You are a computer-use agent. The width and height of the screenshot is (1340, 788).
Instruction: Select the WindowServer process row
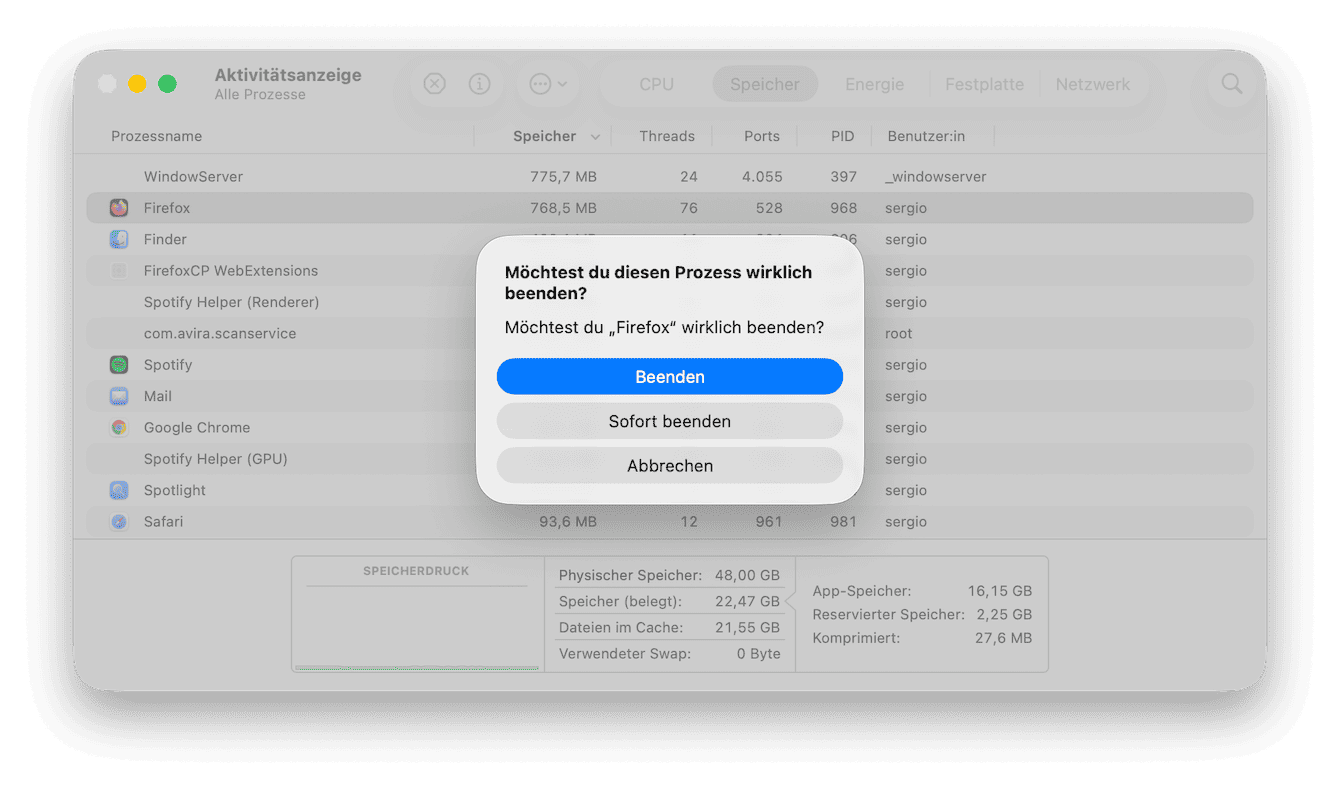[193, 177]
